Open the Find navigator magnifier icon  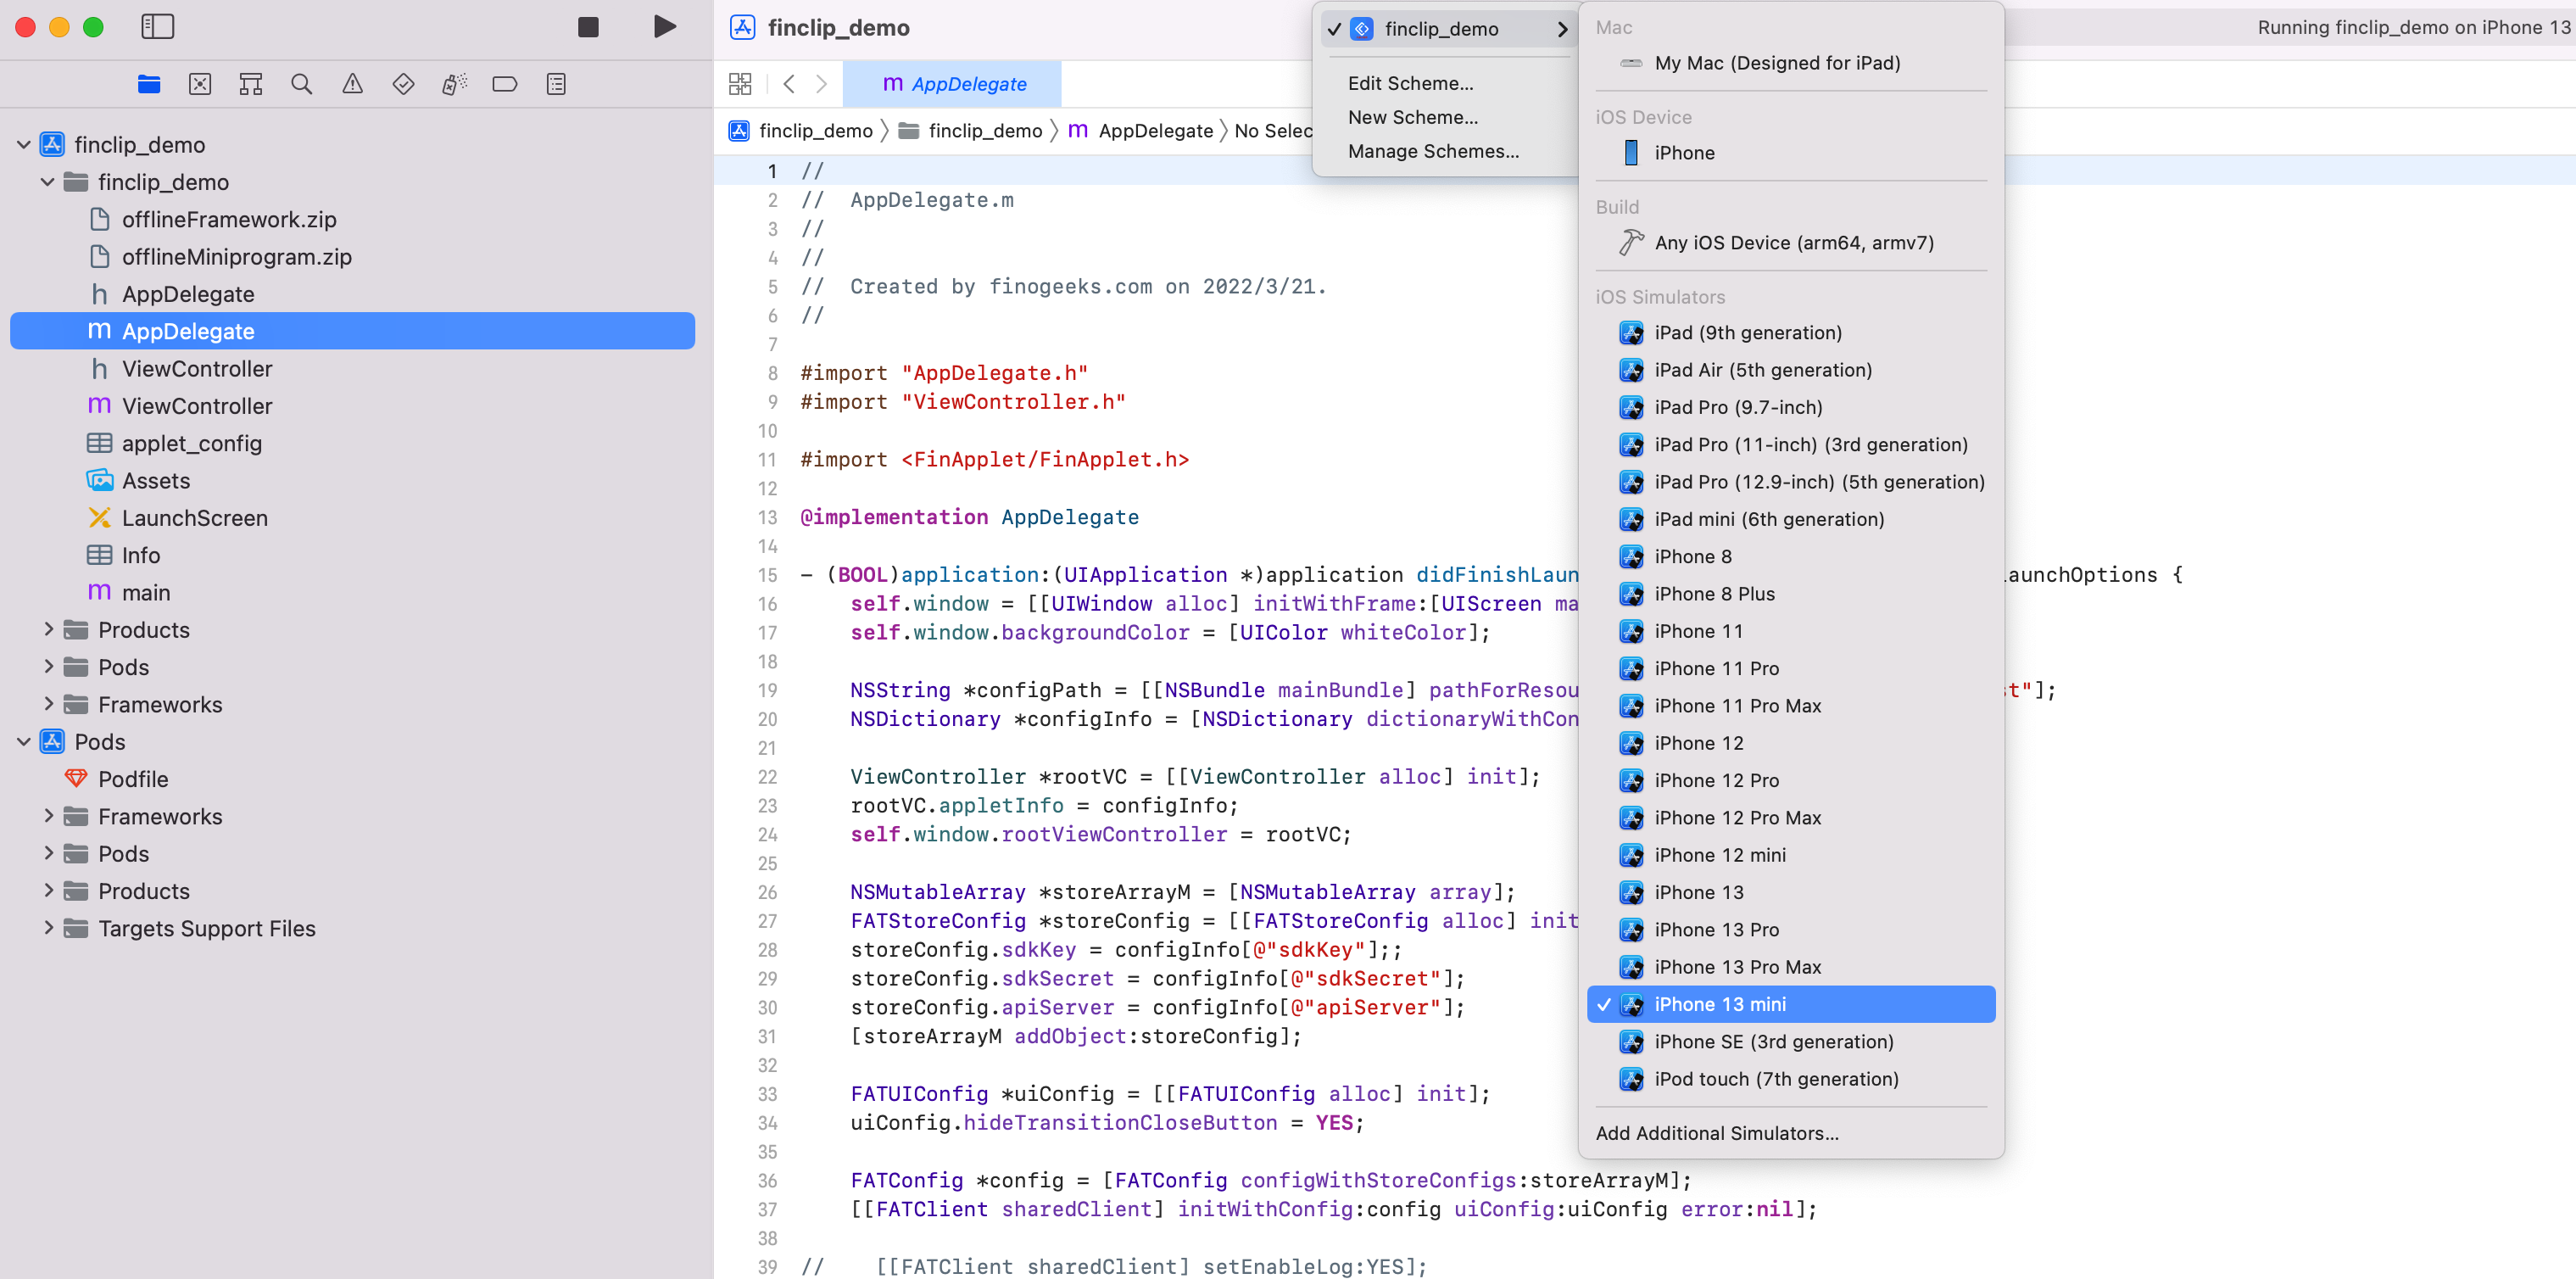301,84
